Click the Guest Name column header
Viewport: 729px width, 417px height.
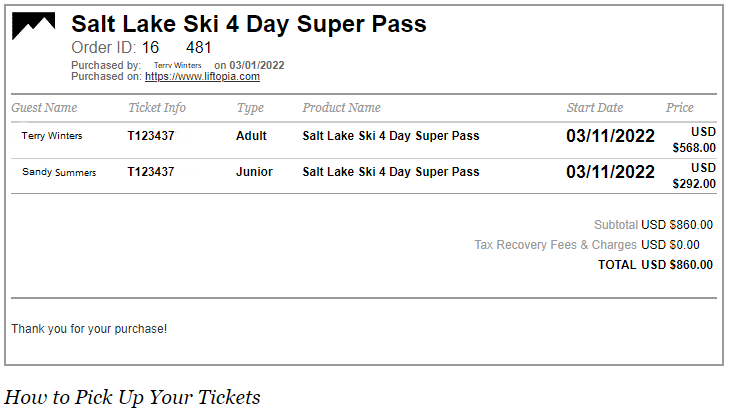pos(44,108)
